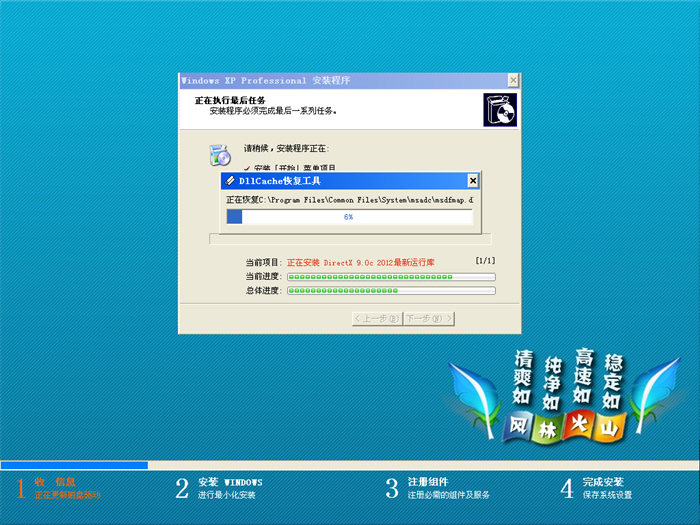
Task: Click the 正在执行最后任务 heading
Action: (230, 100)
